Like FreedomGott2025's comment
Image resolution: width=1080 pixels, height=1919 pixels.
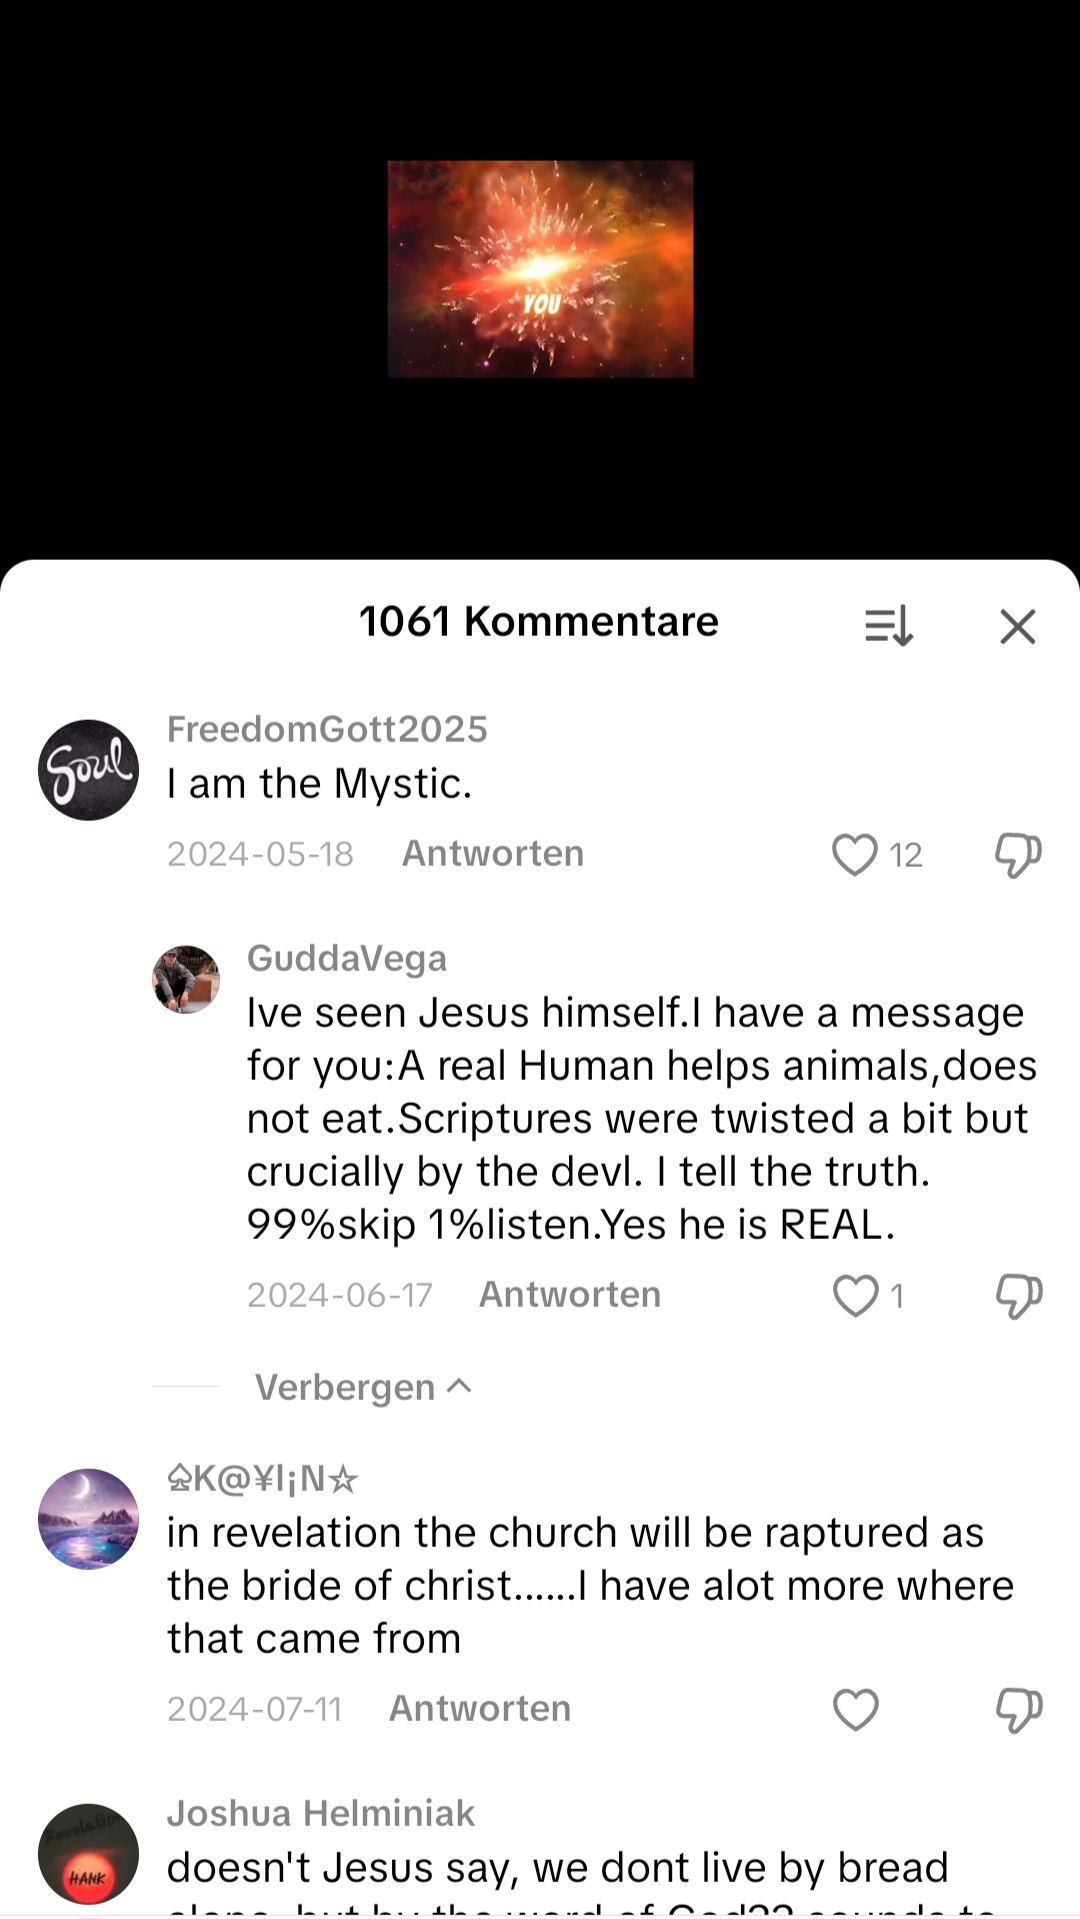click(855, 855)
